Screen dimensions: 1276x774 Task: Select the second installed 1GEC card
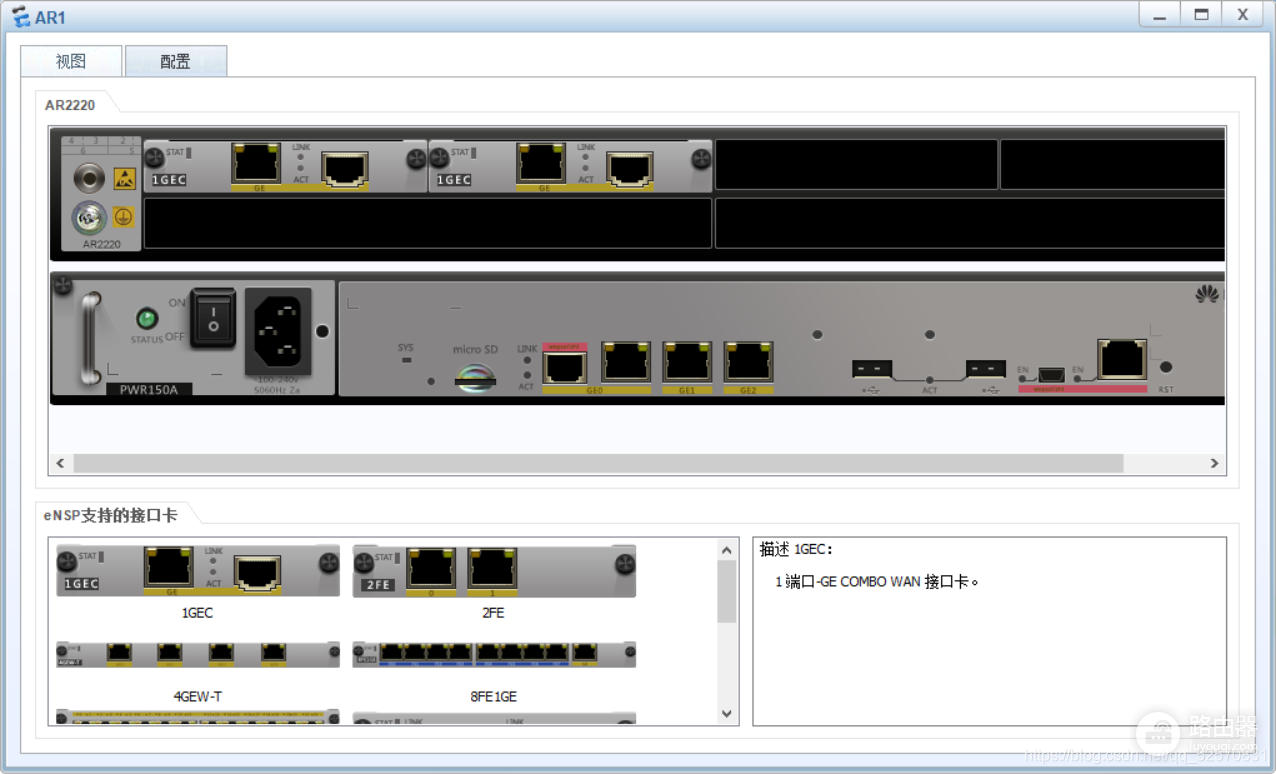point(571,165)
